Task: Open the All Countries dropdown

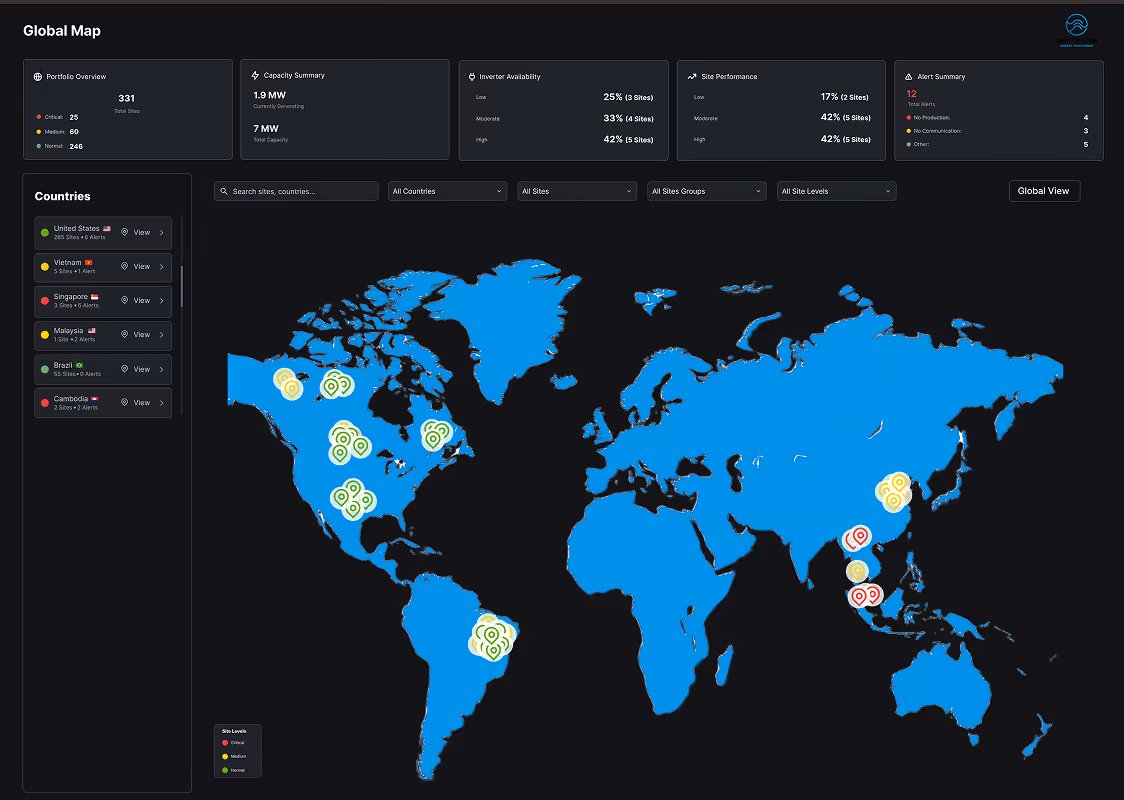Action: pyautogui.click(x=447, y=190)
